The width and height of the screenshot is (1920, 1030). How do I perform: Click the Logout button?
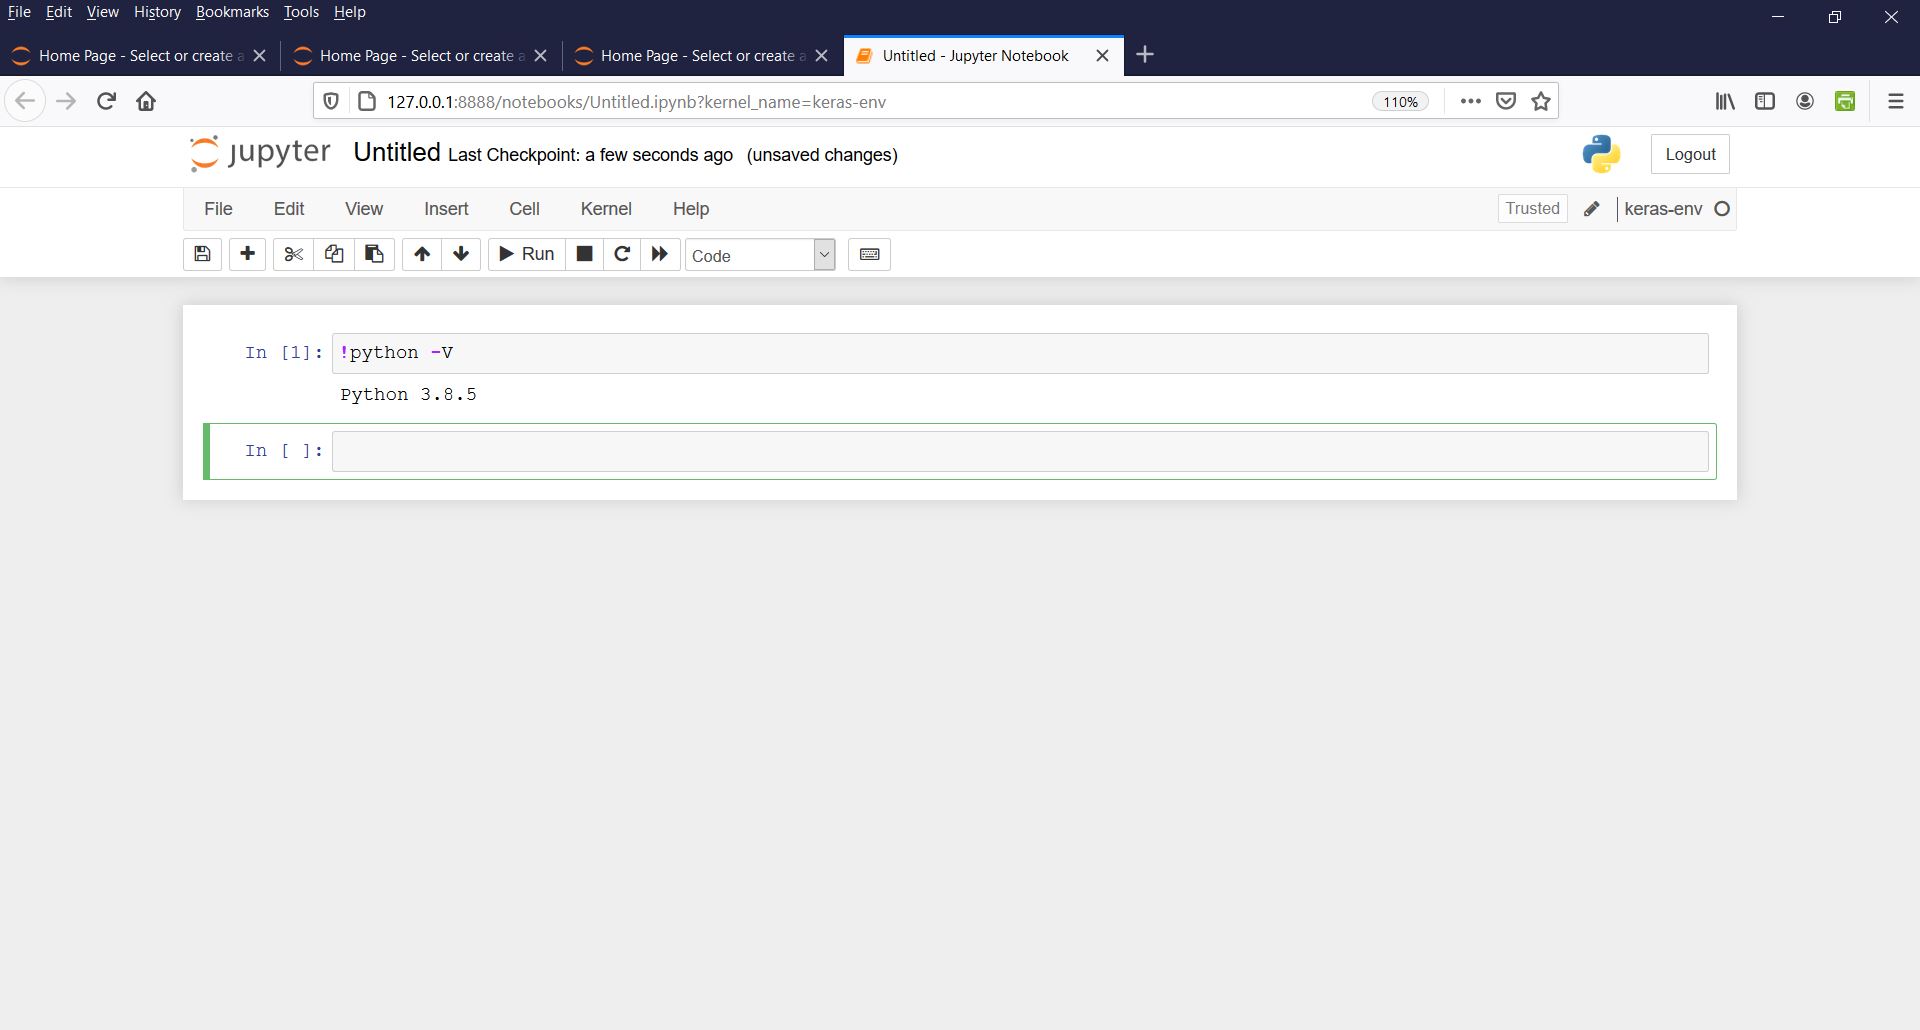[x=1690, y=154]
